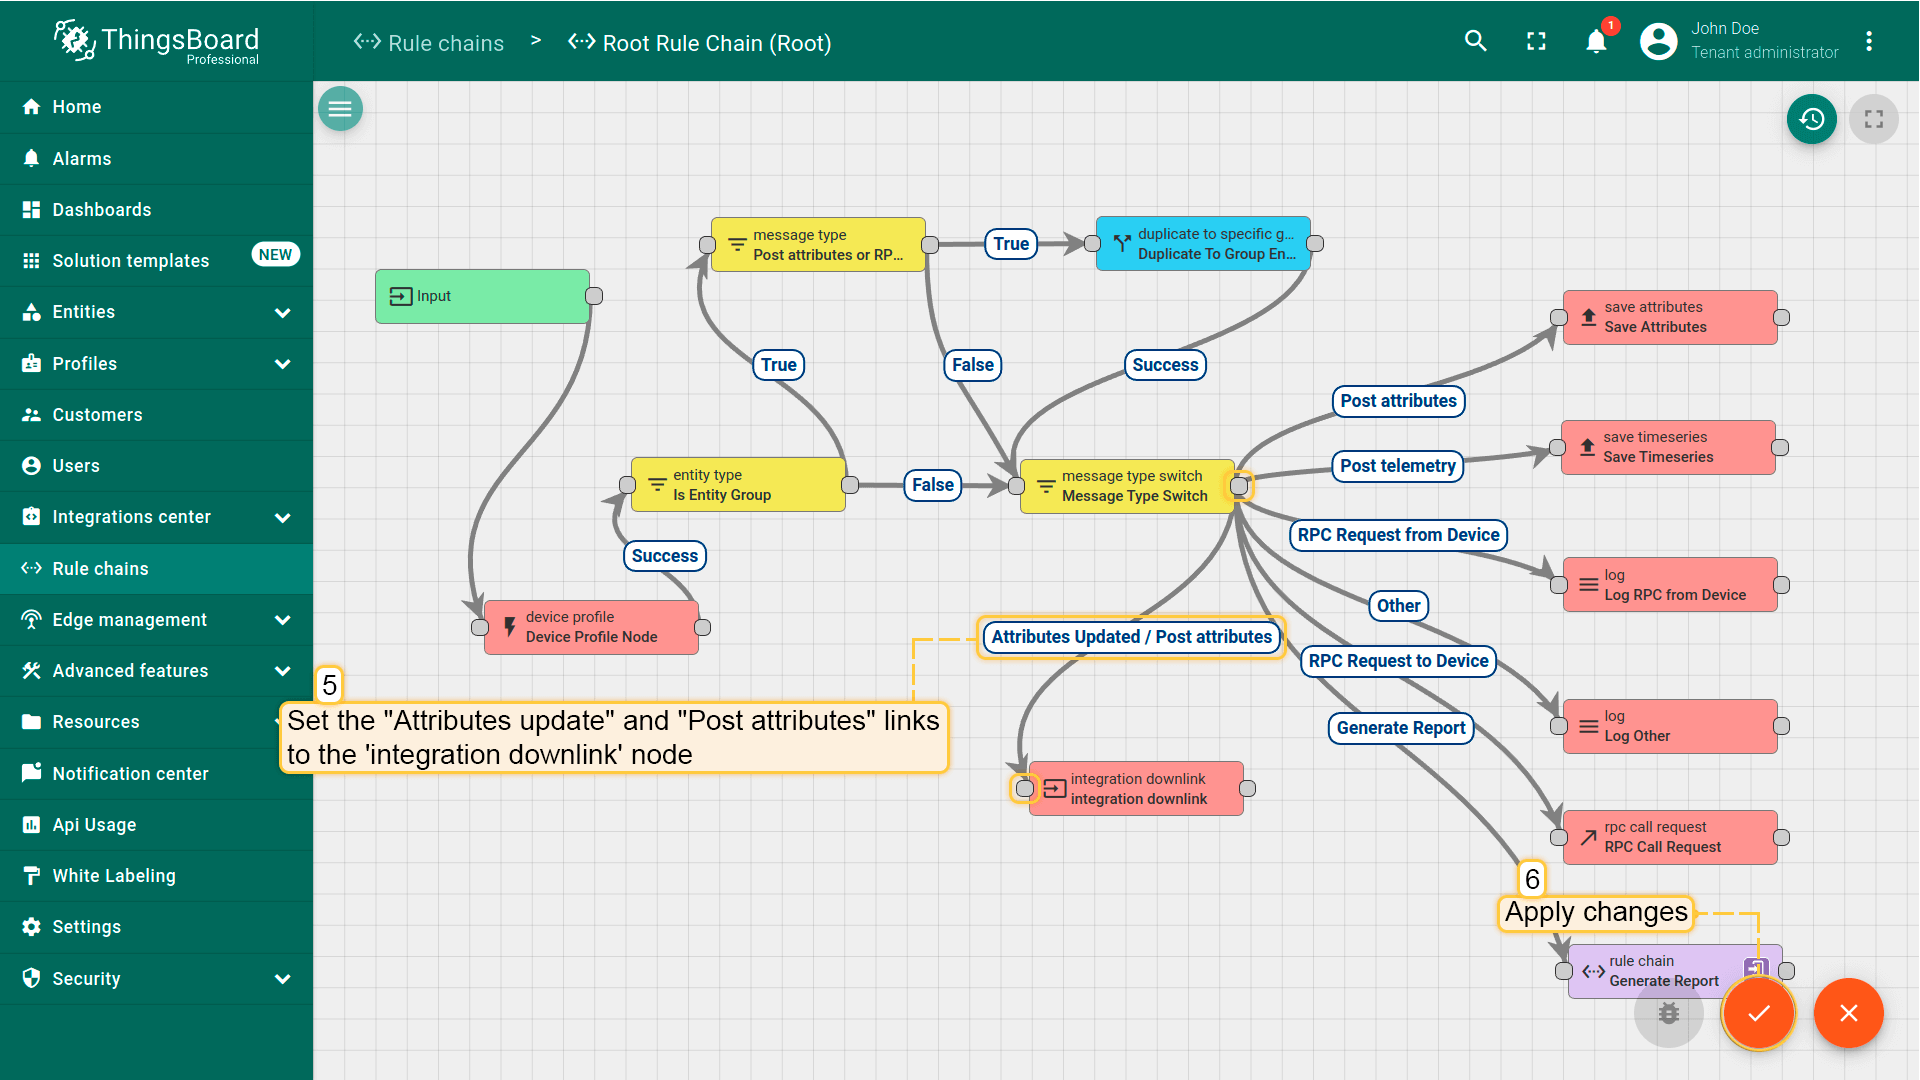Expand the Entities menu section
This screenshot has width=1920, height=1080.
point(282,312)
